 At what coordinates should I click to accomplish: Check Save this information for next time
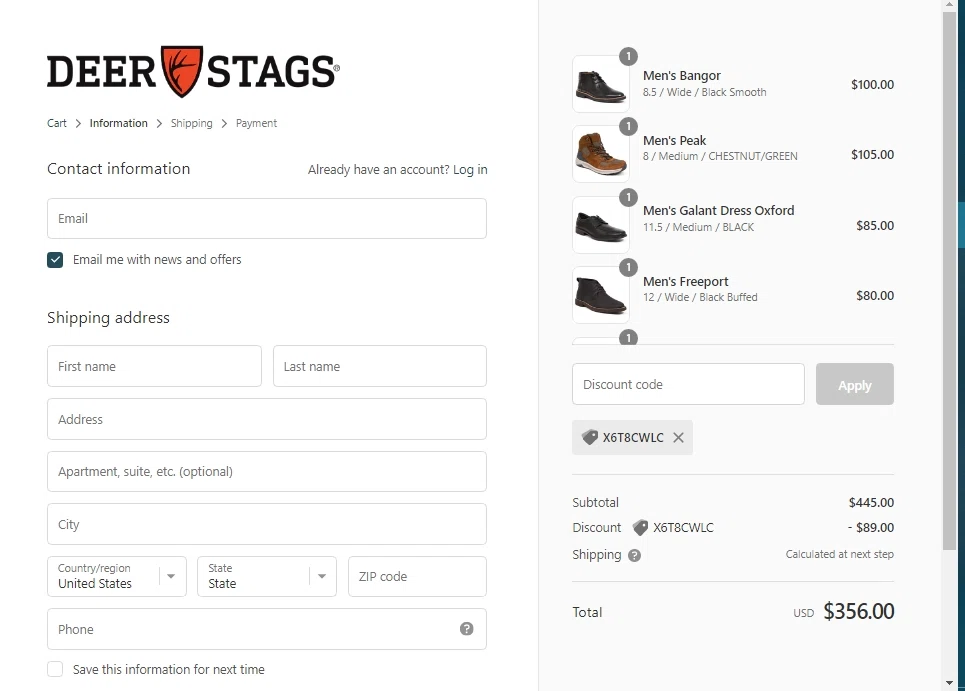(55, 669)
